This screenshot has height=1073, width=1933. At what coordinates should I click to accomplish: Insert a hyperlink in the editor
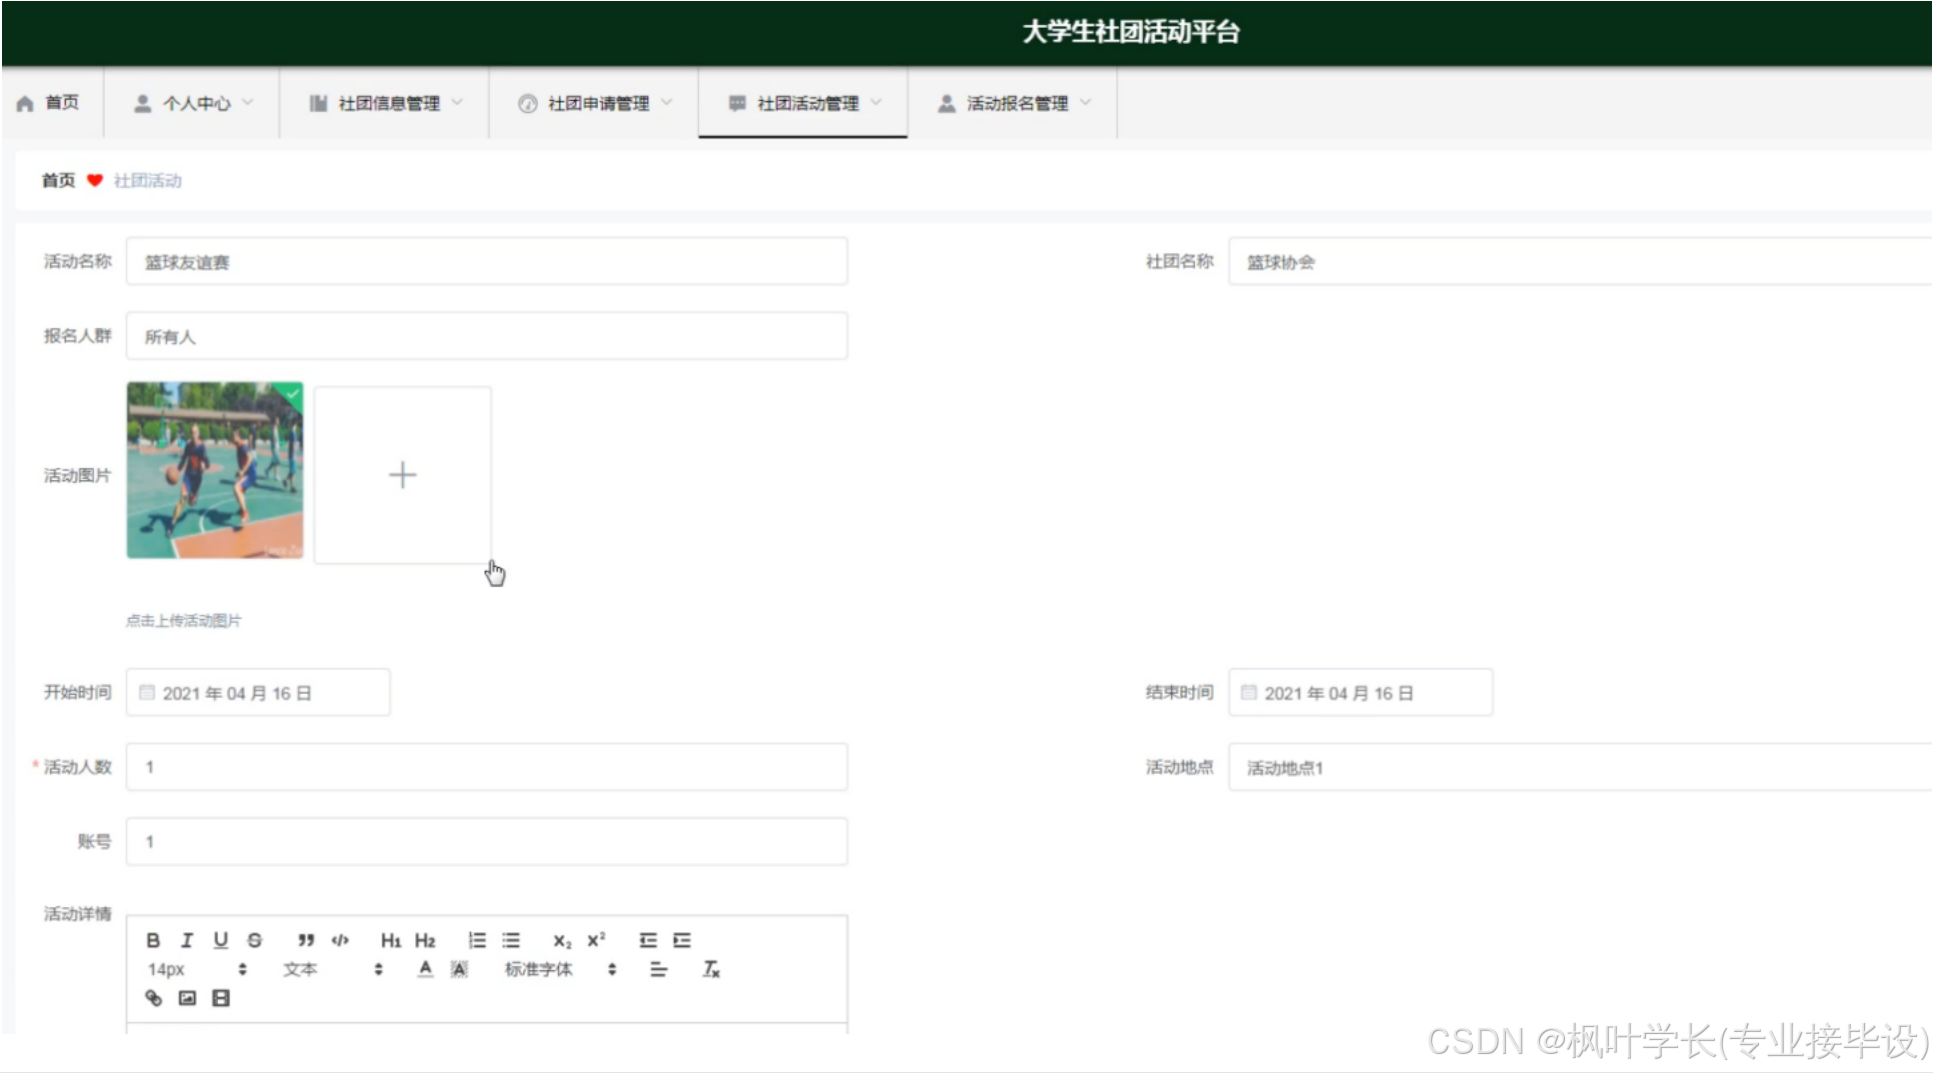tap(153, 998)
